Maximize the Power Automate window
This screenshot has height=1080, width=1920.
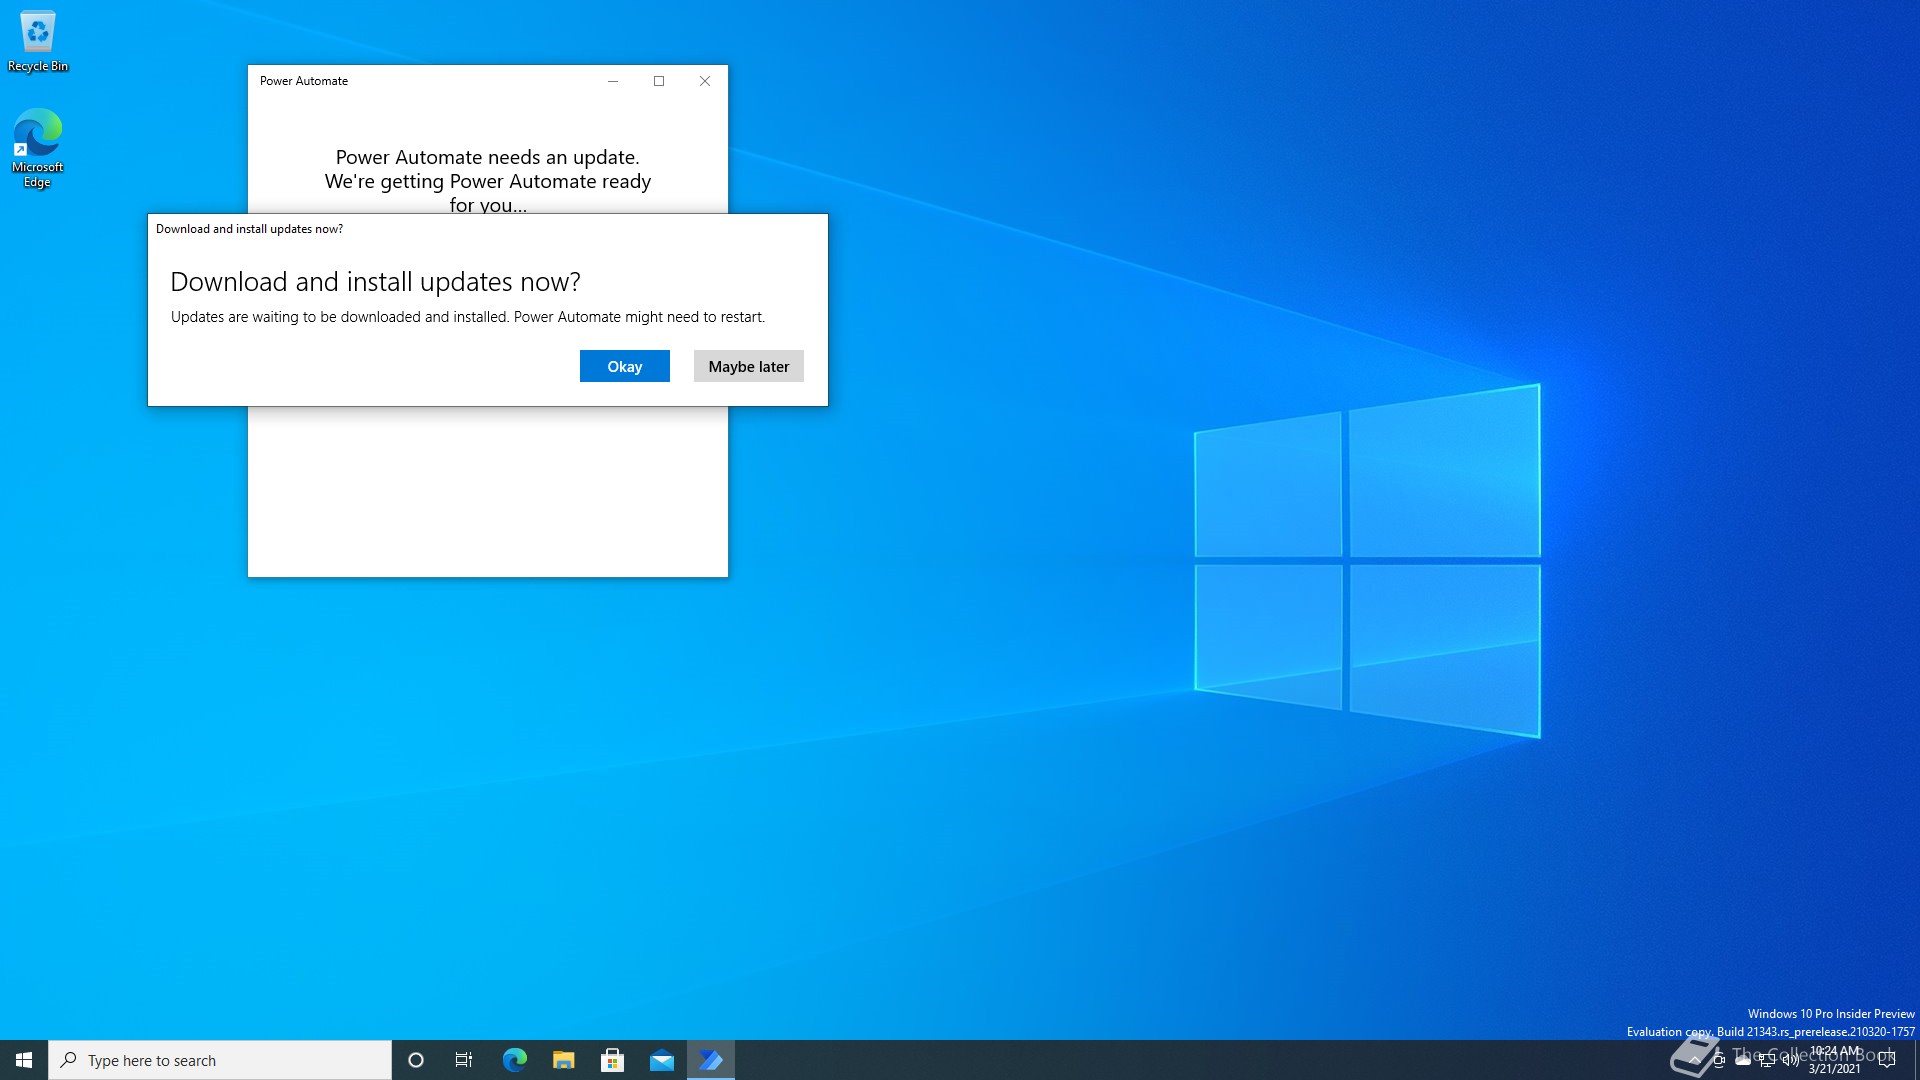(659, 81)
